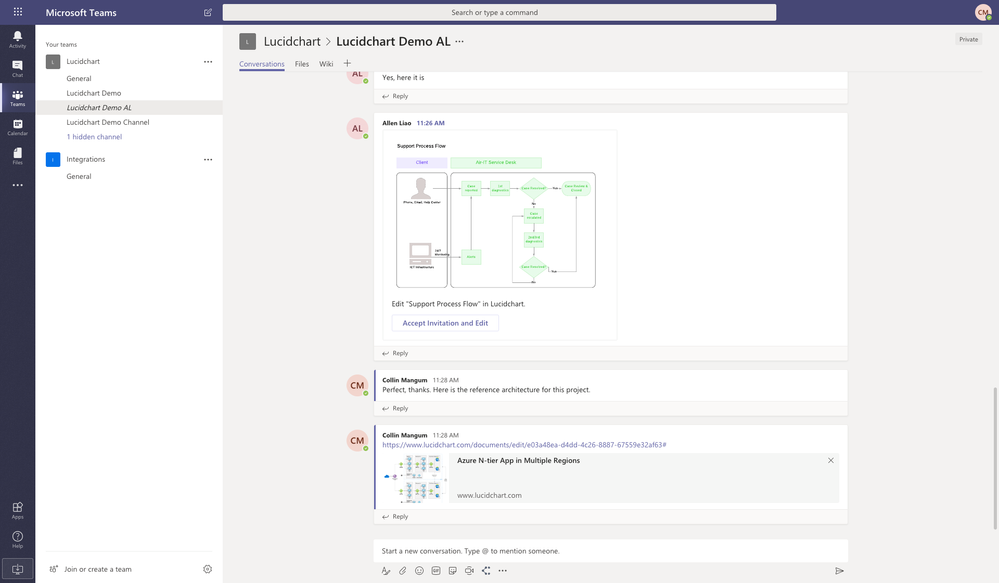Open the Emoji picker

(x=419, y=570)
